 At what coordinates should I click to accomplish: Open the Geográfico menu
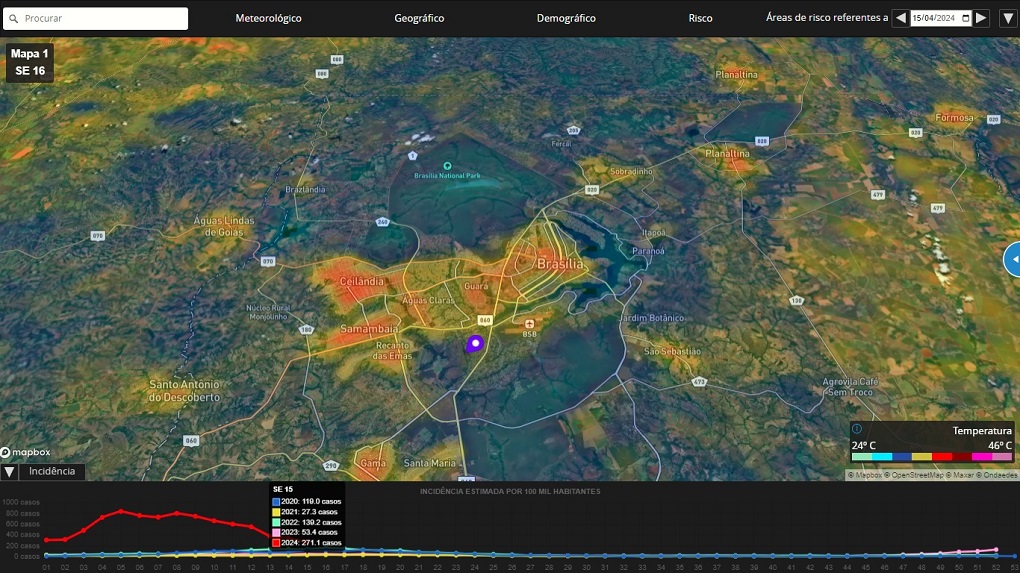coord(419,18)
